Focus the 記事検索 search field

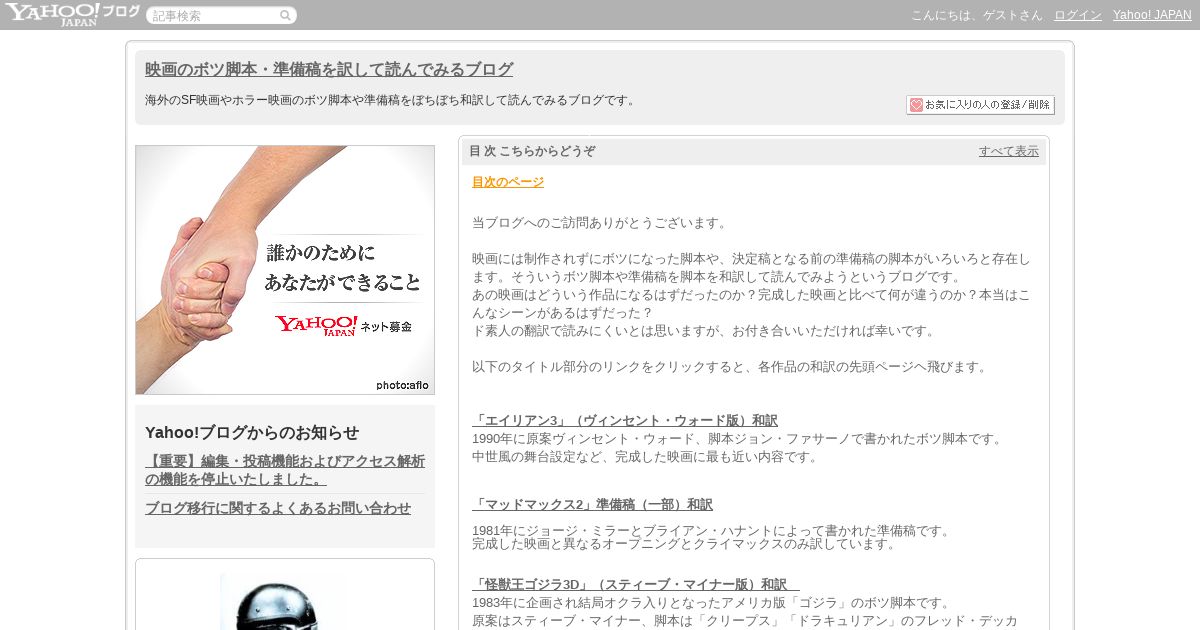tap(213, 15)
